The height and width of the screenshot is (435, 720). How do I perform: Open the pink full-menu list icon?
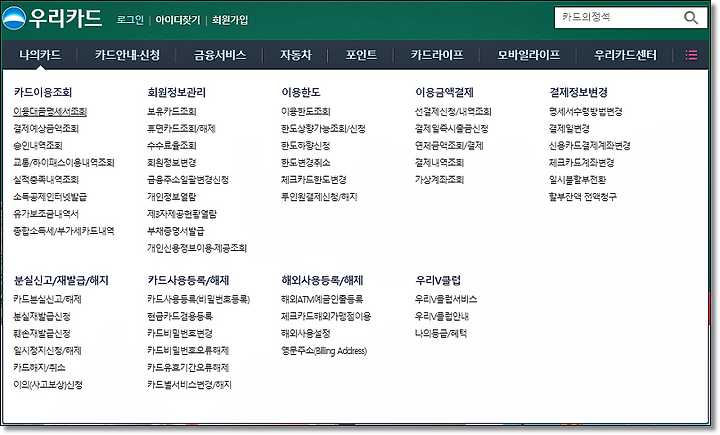click(x=691, y=55)
